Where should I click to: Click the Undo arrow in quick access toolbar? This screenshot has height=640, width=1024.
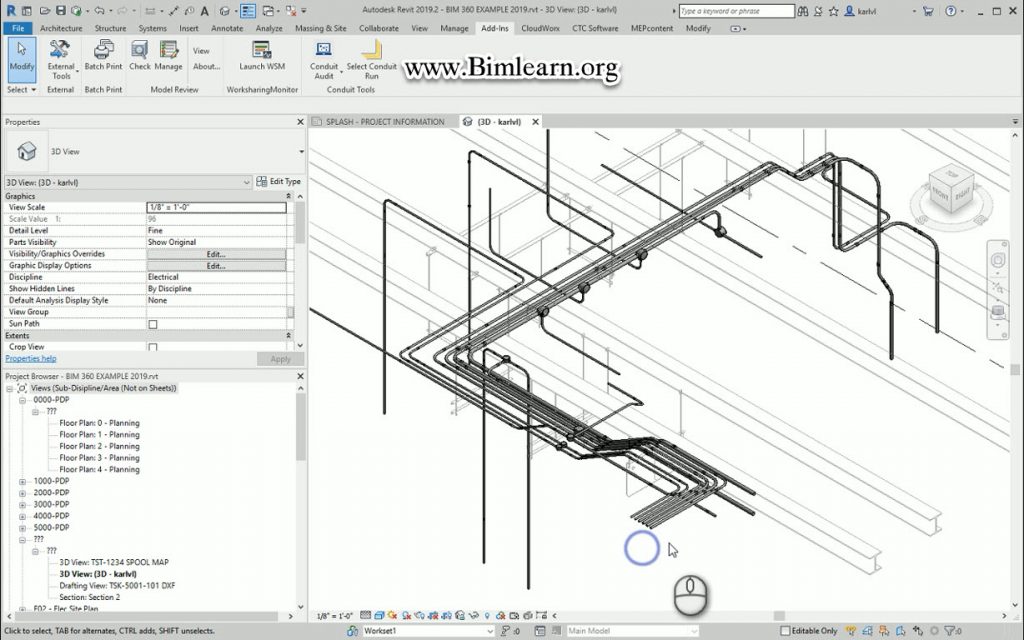click(99, 11)
